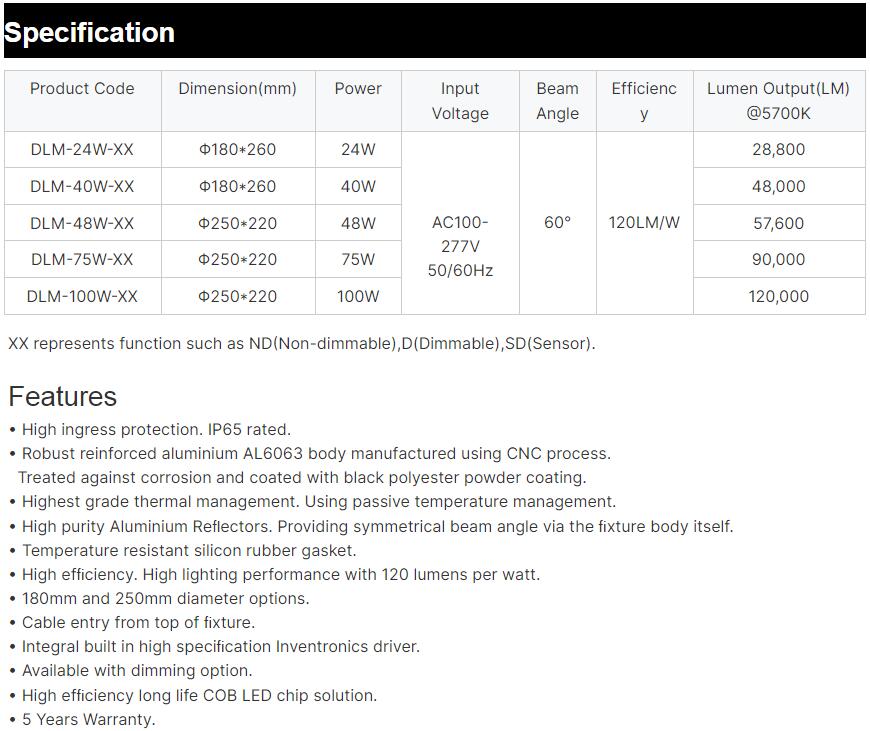Select the 120LM/W efficiency cell
This screenshot has width=870, height=731.
(644, 223)
